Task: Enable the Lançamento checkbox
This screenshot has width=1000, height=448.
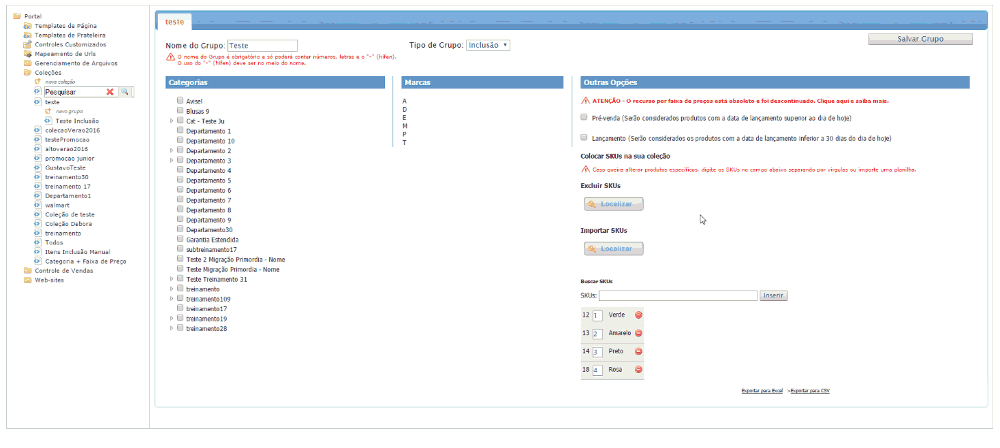Action: pyautogui.click(x=585, y=137)
